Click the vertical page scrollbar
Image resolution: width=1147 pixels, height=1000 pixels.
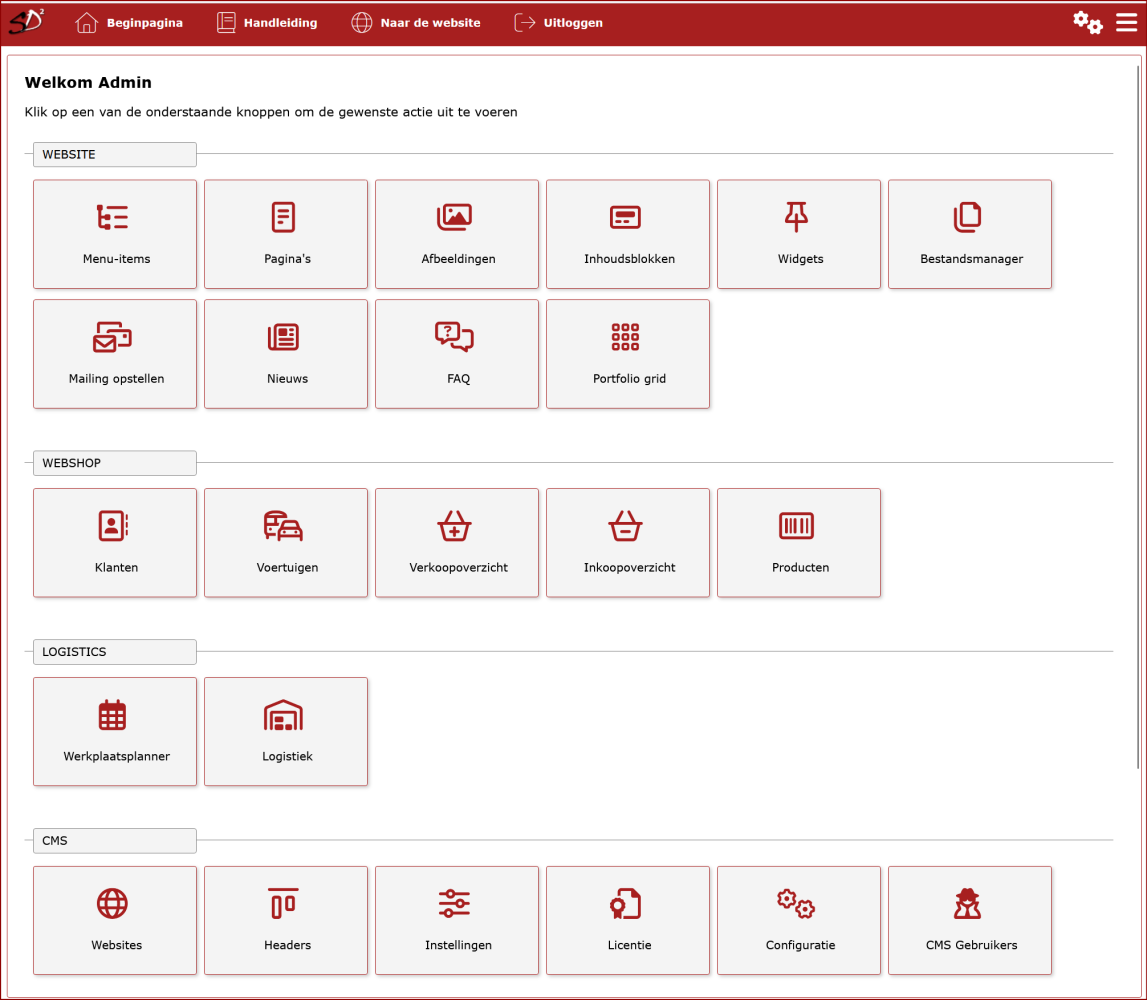click(1138, 400)
